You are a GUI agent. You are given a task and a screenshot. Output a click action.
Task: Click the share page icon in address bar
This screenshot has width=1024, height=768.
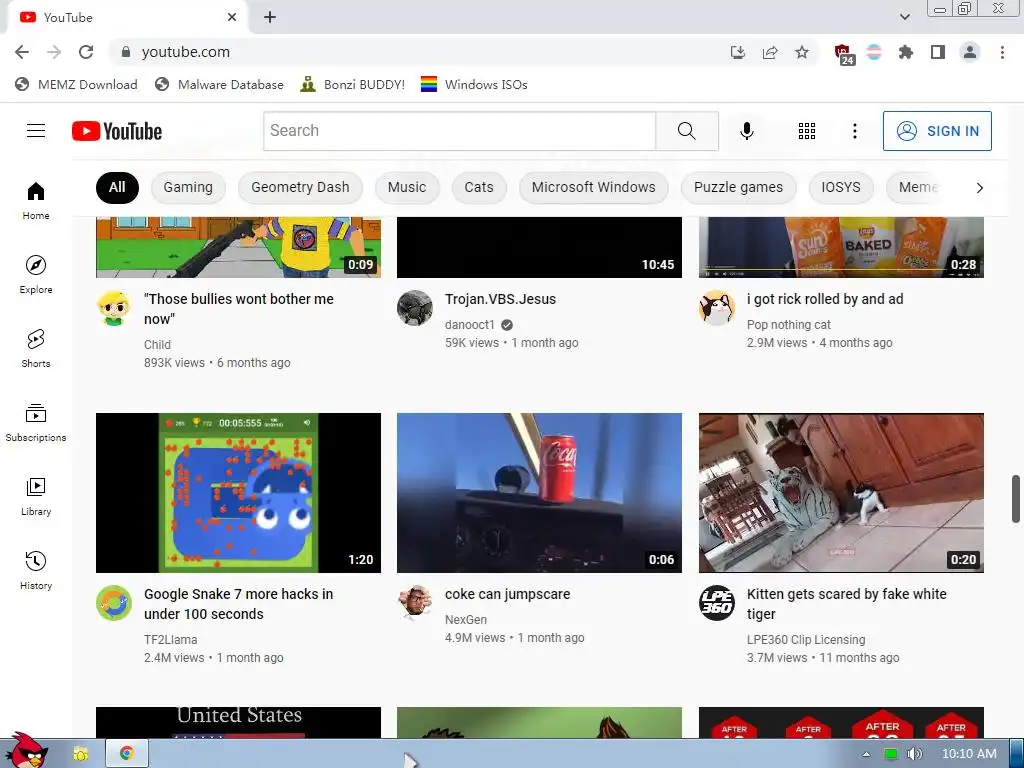(x=770, y=52)
